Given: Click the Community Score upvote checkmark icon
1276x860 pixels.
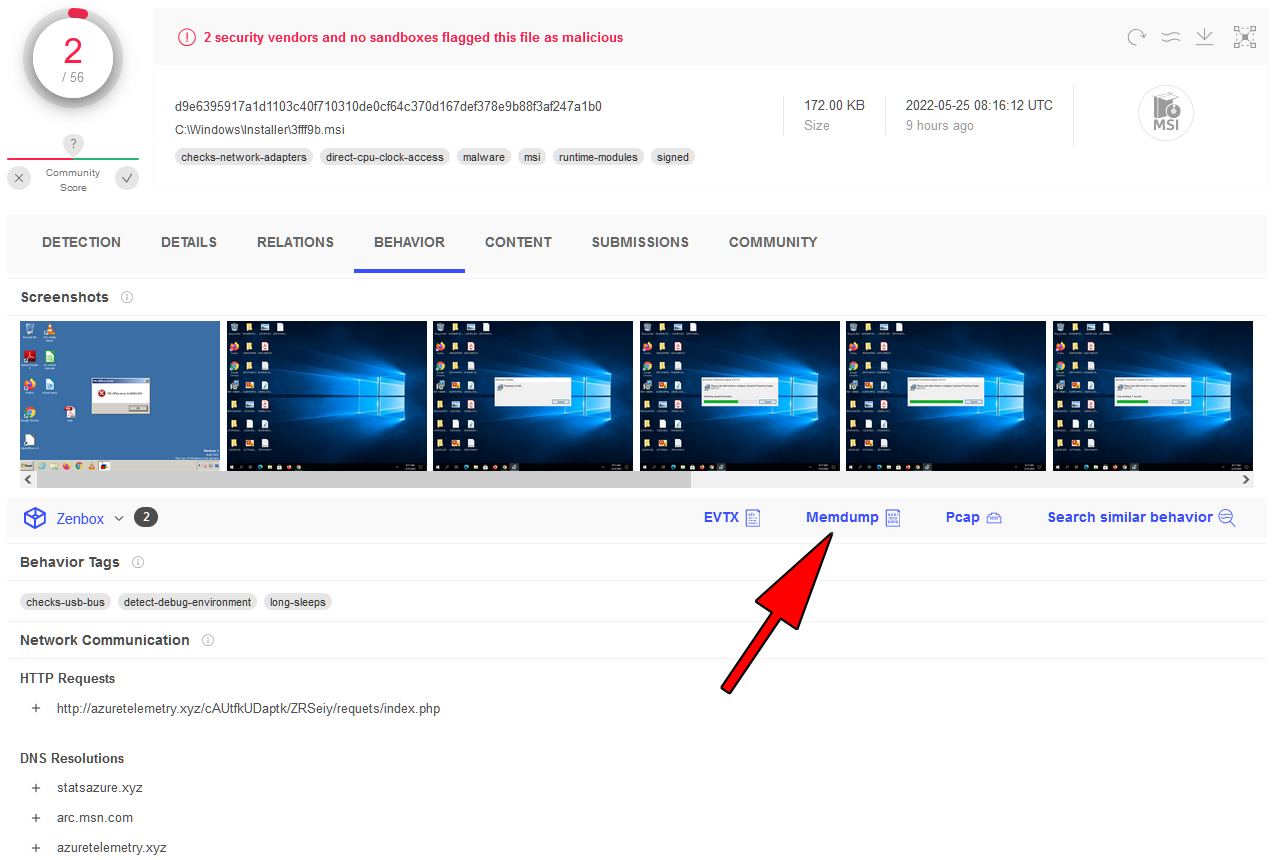Looking at the screenshot, I should 126,178.
